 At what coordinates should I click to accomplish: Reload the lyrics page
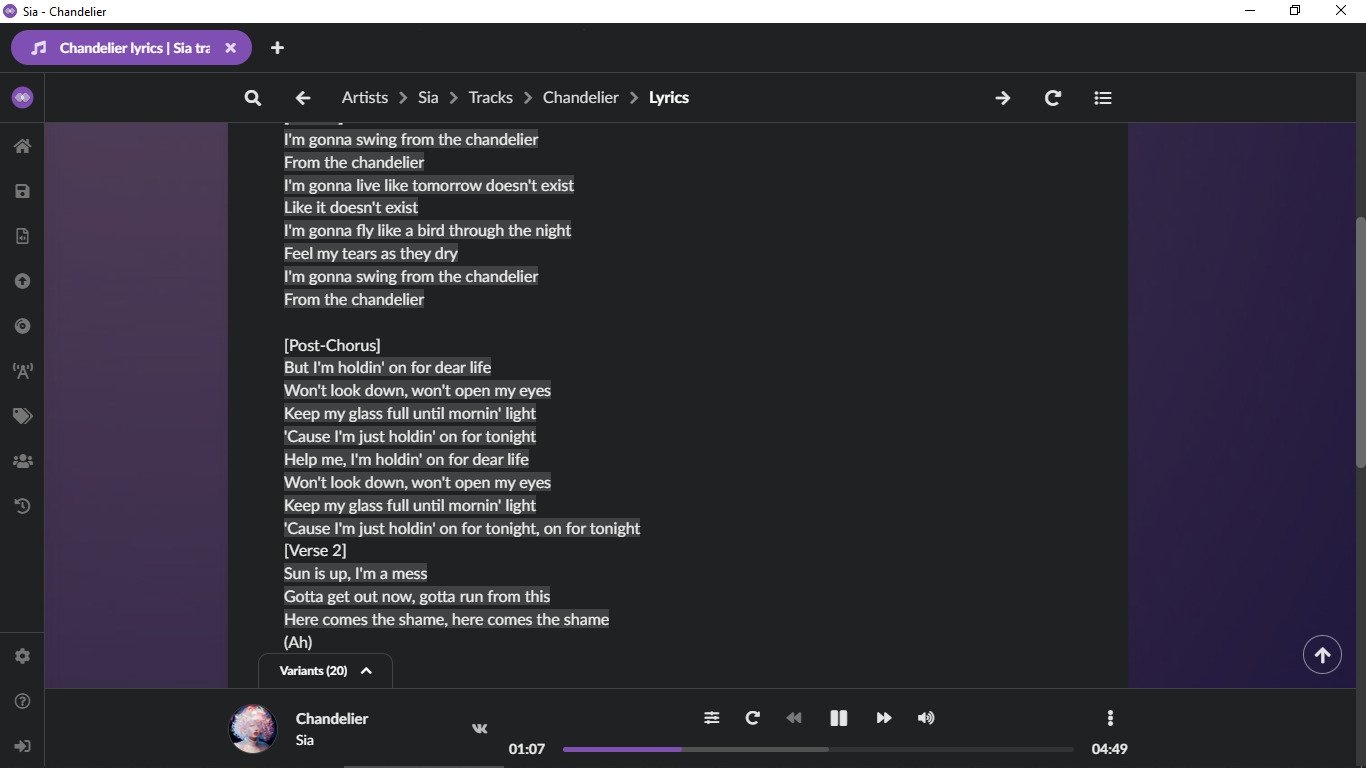pyautogui.click(x=1053, y=98)
